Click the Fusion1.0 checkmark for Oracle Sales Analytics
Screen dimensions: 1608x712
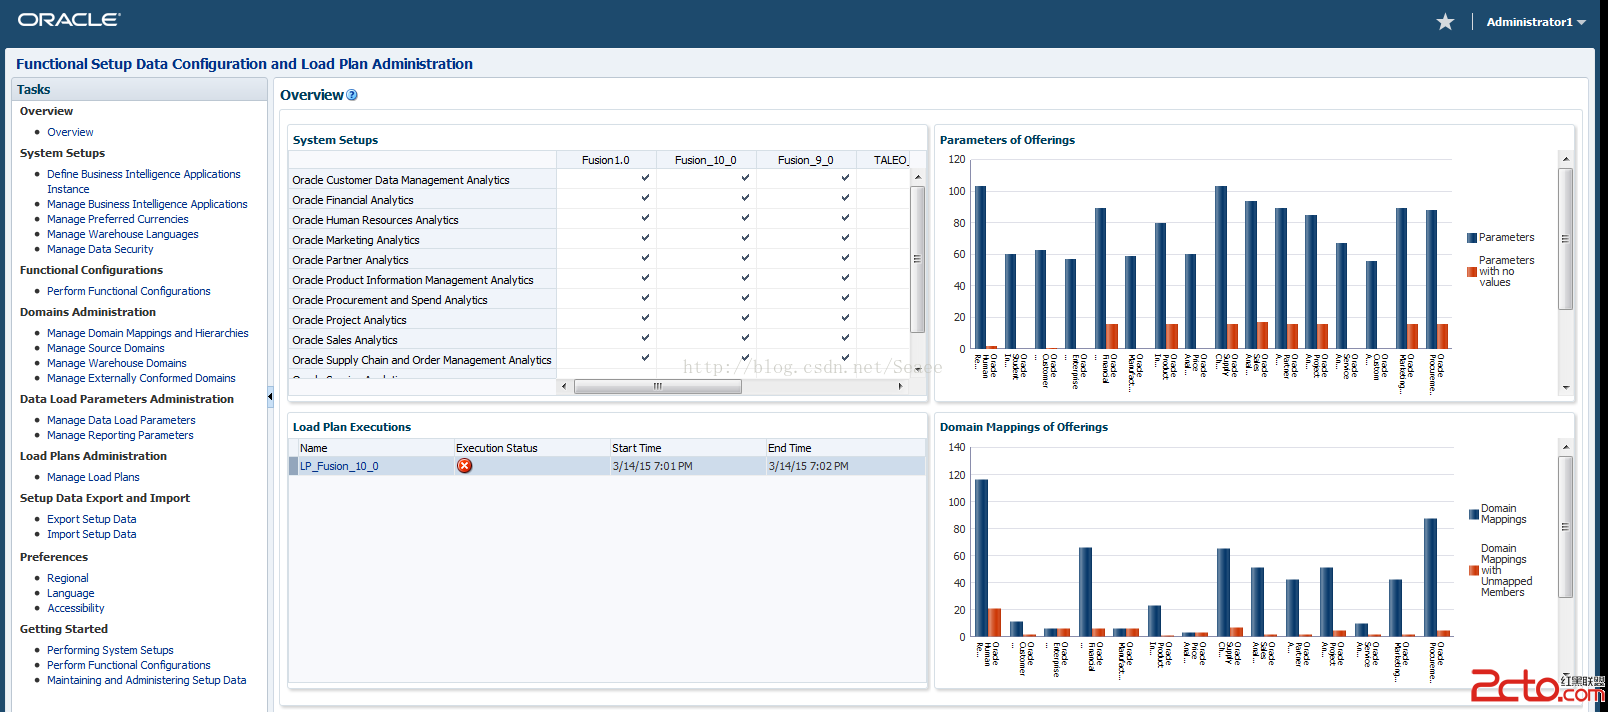[645, 338]
